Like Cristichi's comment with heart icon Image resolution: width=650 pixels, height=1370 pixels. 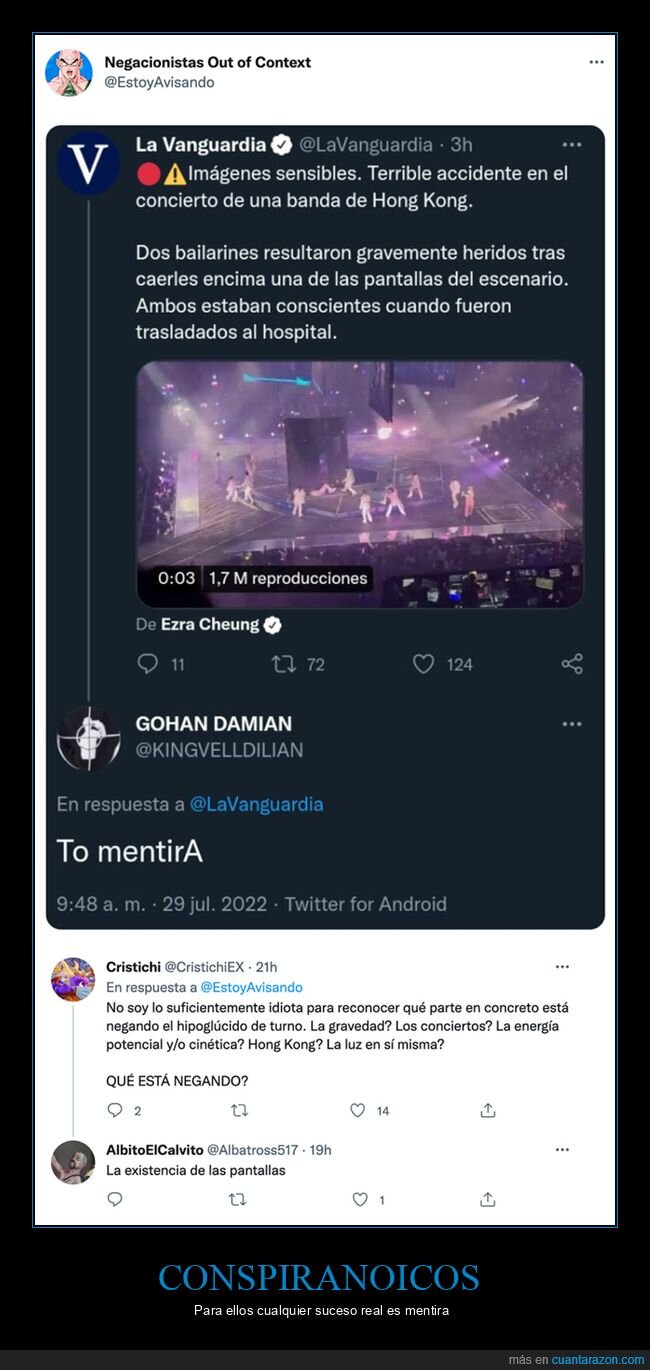358,1110
